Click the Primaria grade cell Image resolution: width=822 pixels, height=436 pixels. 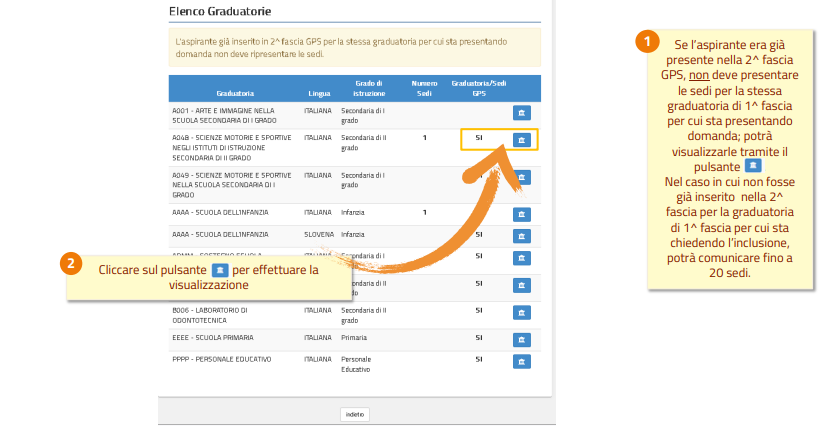tap(354, 337)
